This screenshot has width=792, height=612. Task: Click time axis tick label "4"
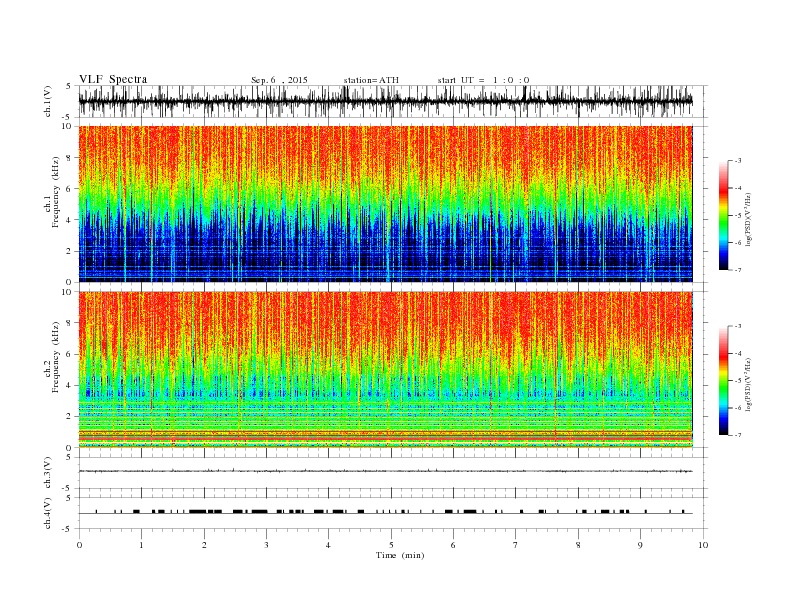coord(328,545)
